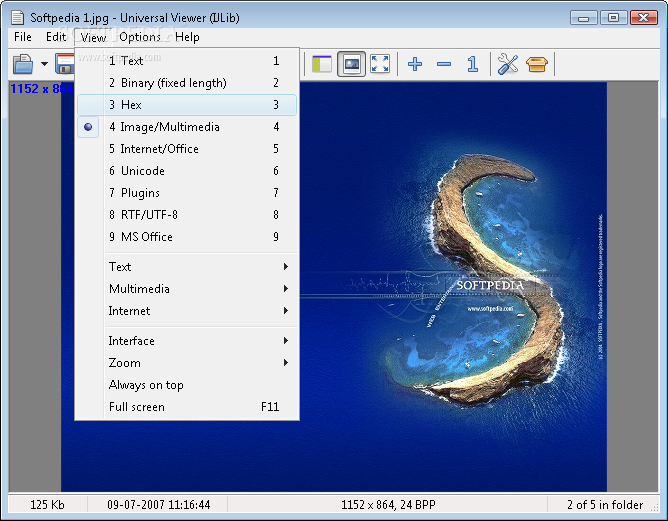Select '1 Text' view mode
The width and height of the screenshot is (668, 521).
[187, 61]
